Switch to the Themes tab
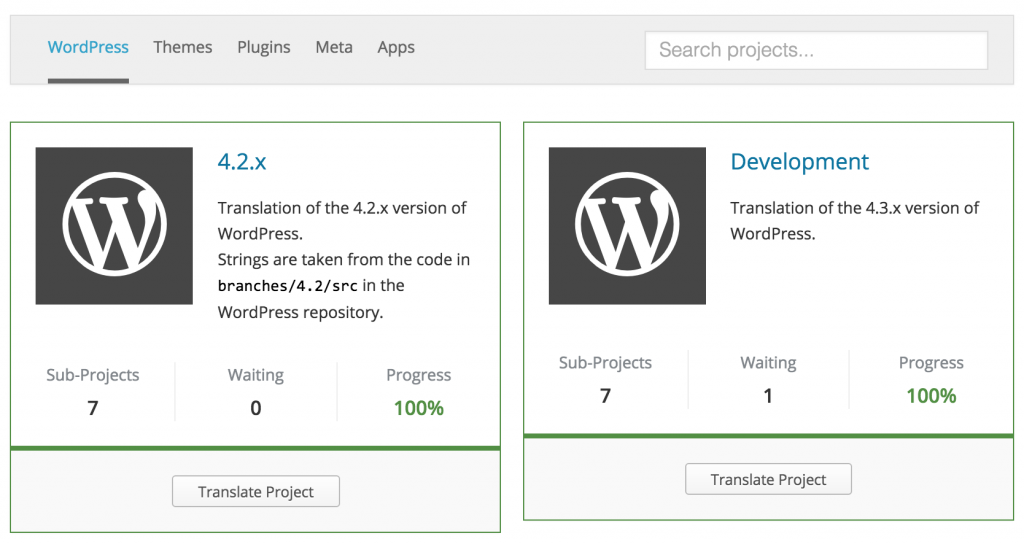 (183, 47)
